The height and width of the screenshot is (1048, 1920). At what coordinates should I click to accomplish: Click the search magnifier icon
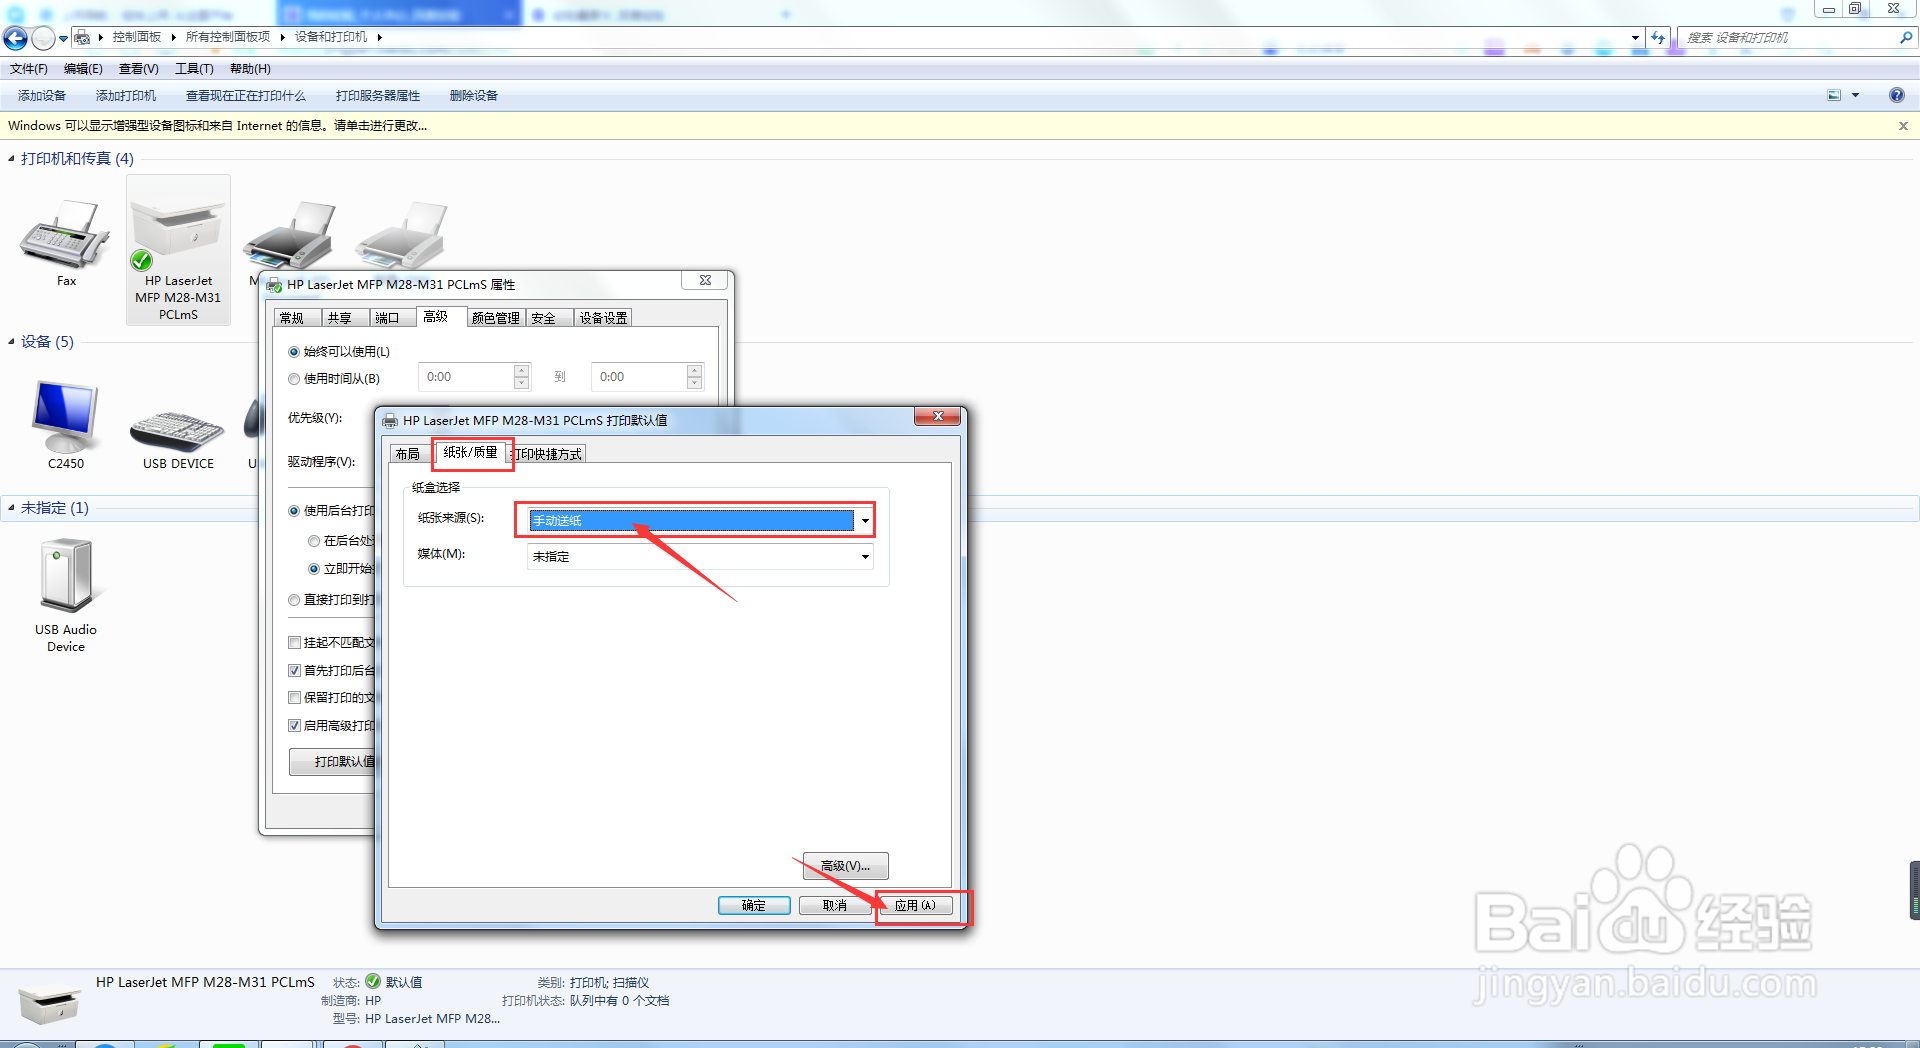1906,37
